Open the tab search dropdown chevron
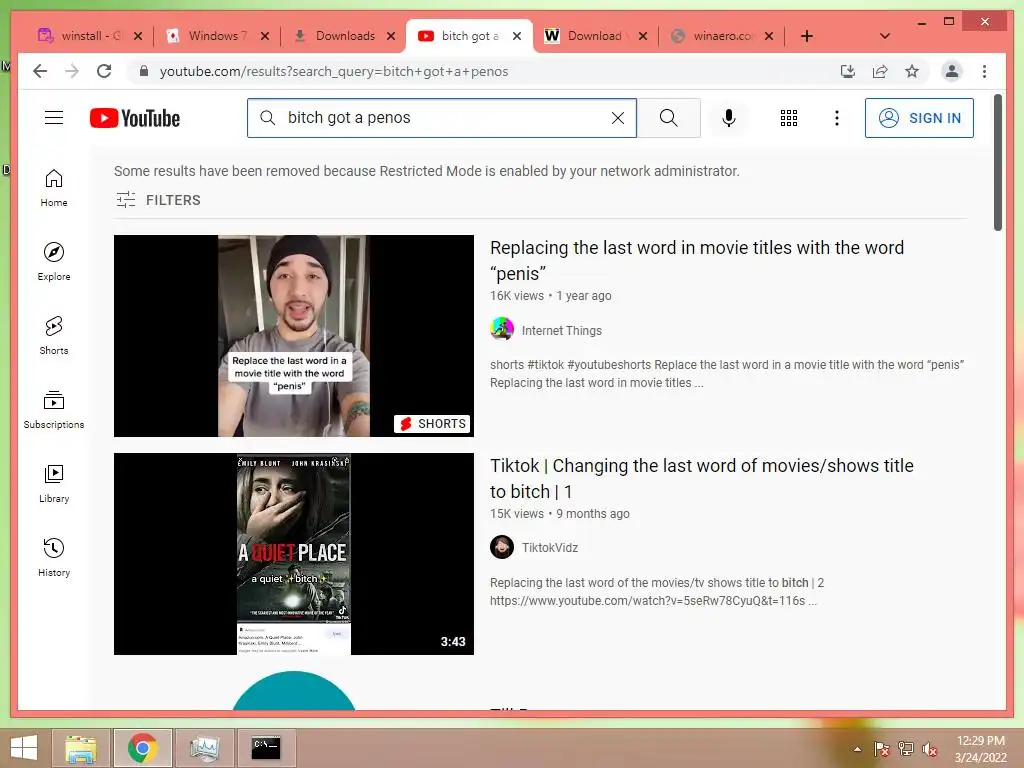 coord(884,36)
